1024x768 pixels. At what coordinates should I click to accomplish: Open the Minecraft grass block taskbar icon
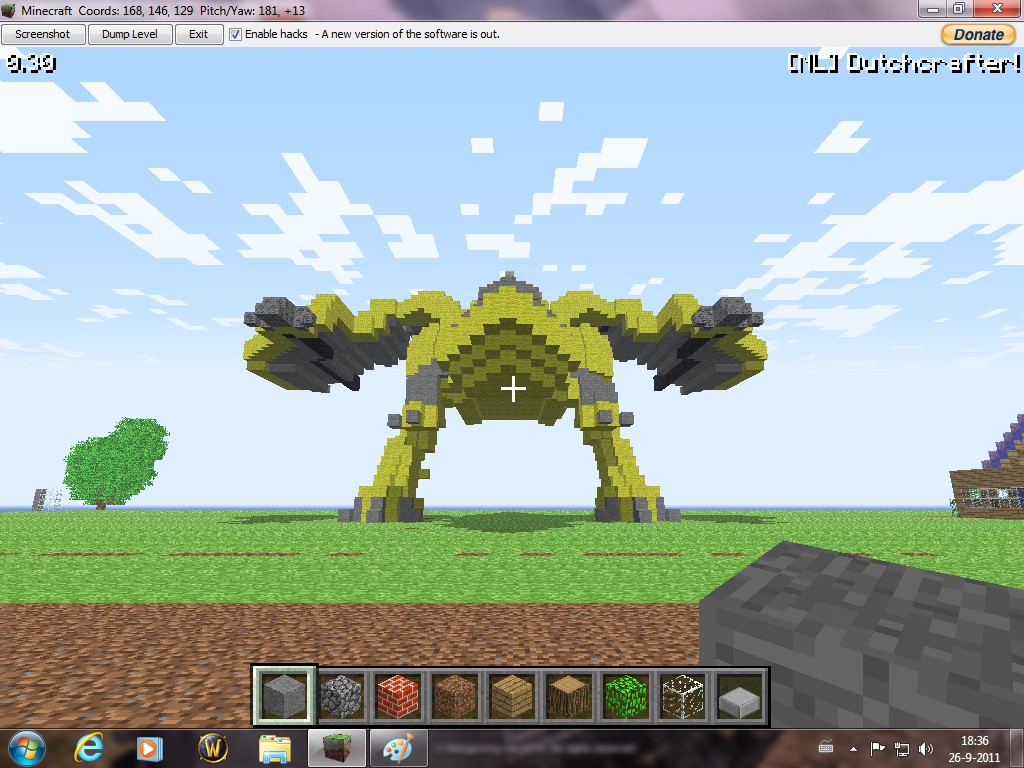(336, 746)
